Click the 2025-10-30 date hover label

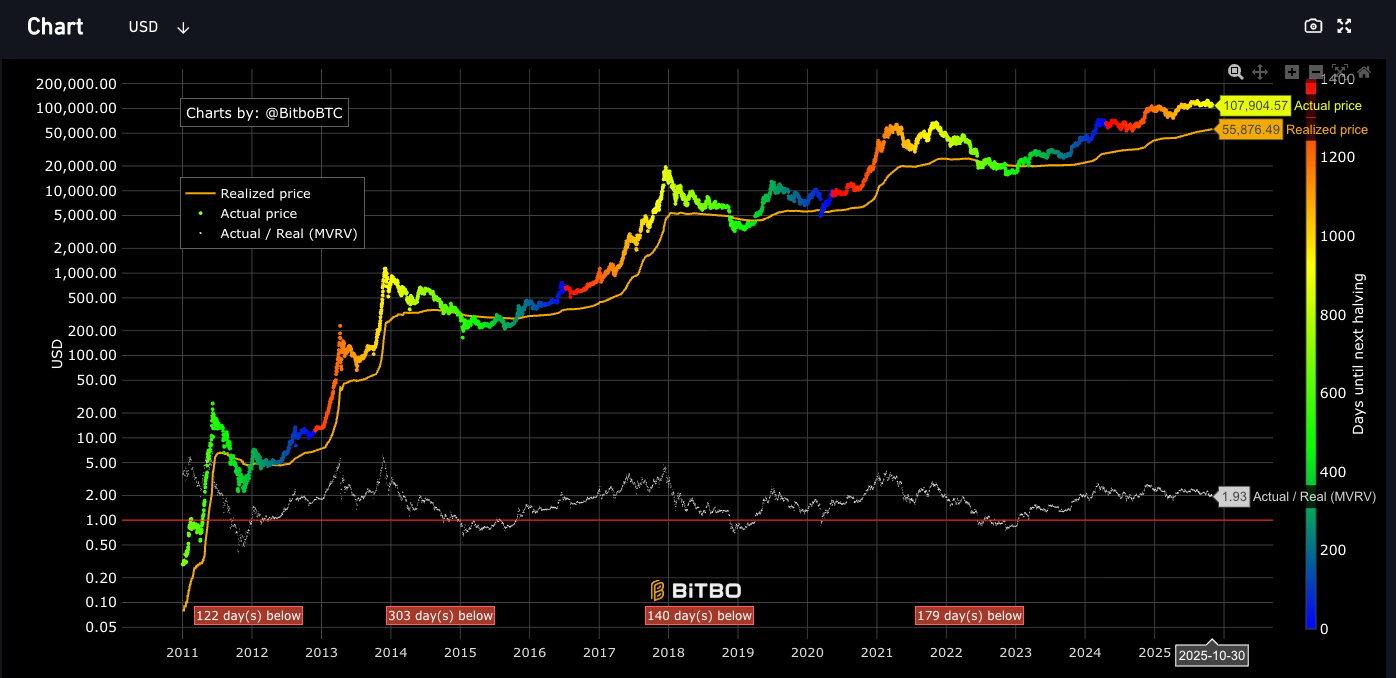pyautogui.click(x=1212, y=656)
